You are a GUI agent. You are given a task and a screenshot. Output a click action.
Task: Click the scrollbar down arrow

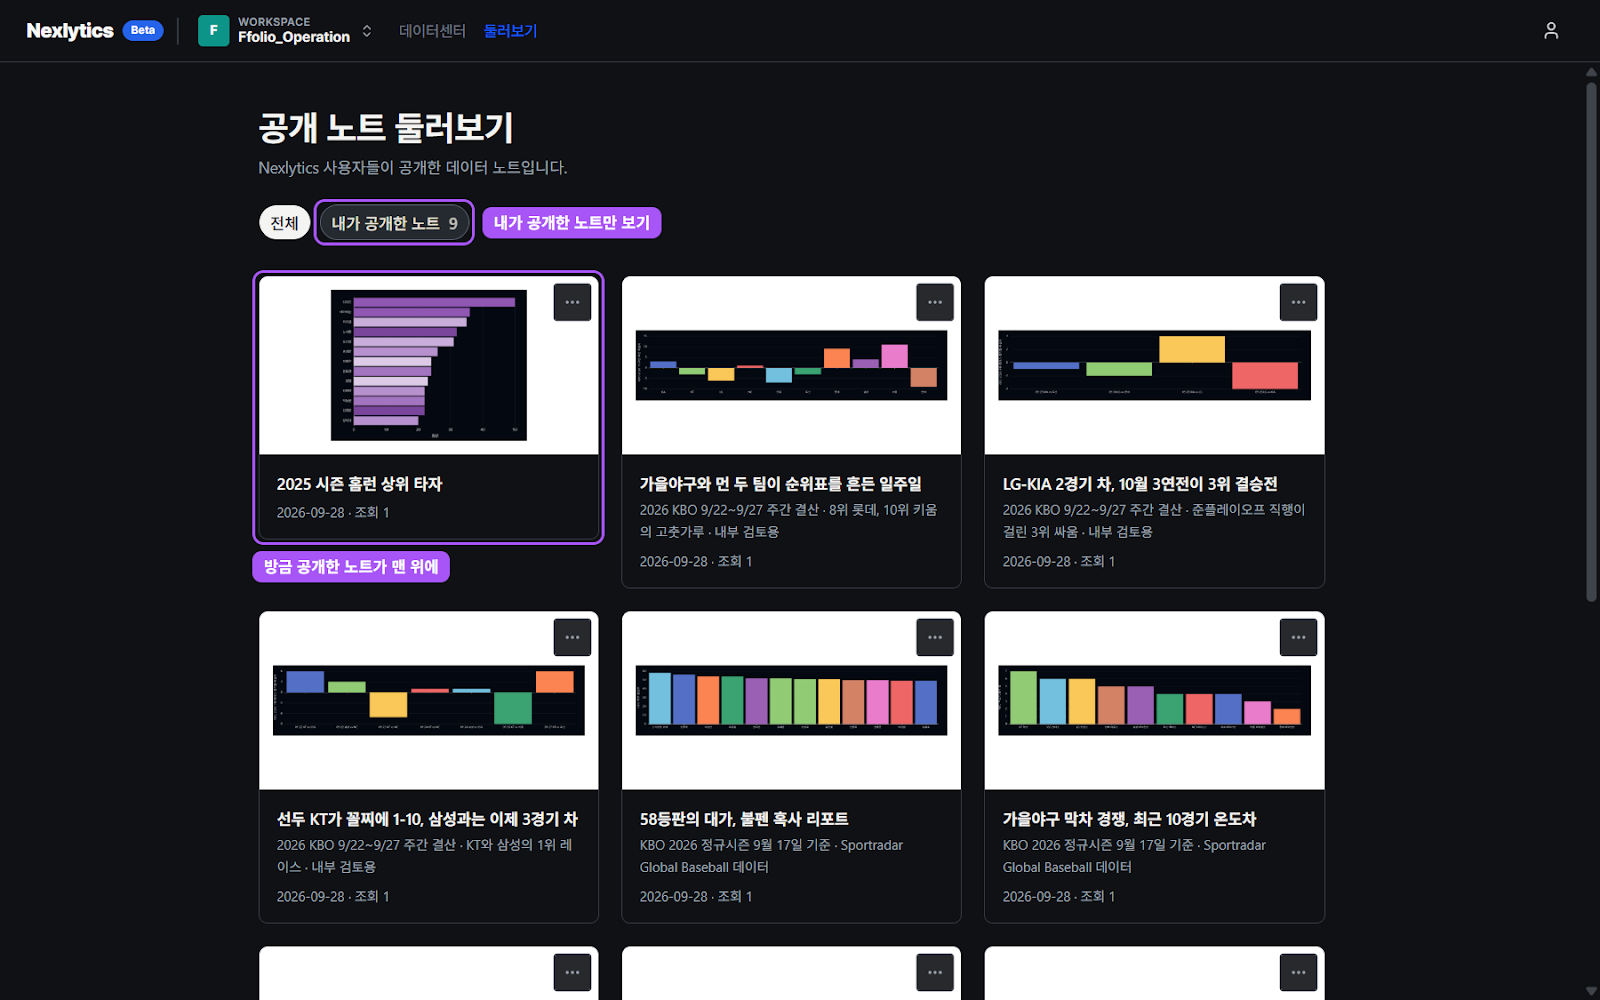pos(1591,992)
